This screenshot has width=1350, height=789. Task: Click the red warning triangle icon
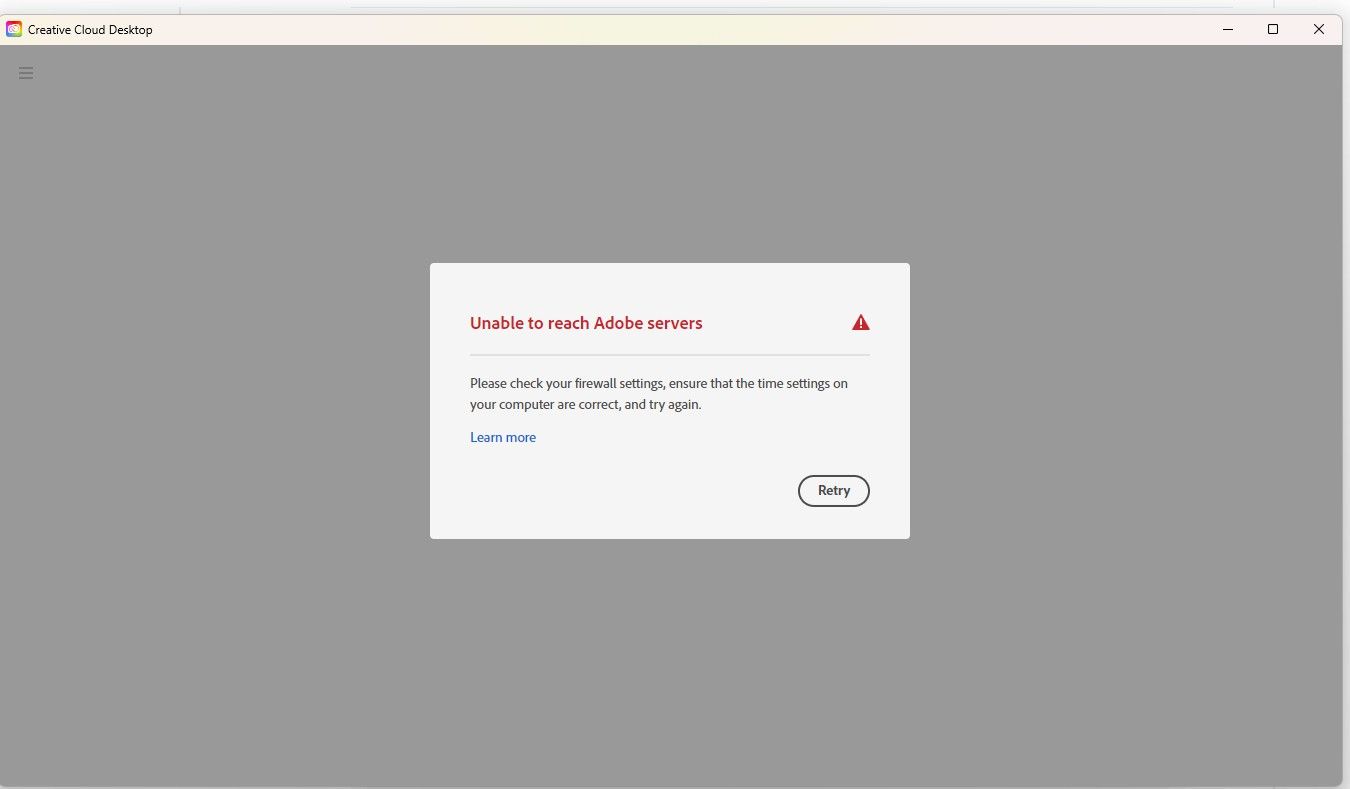pyautogui.click(x=861, y=322)
